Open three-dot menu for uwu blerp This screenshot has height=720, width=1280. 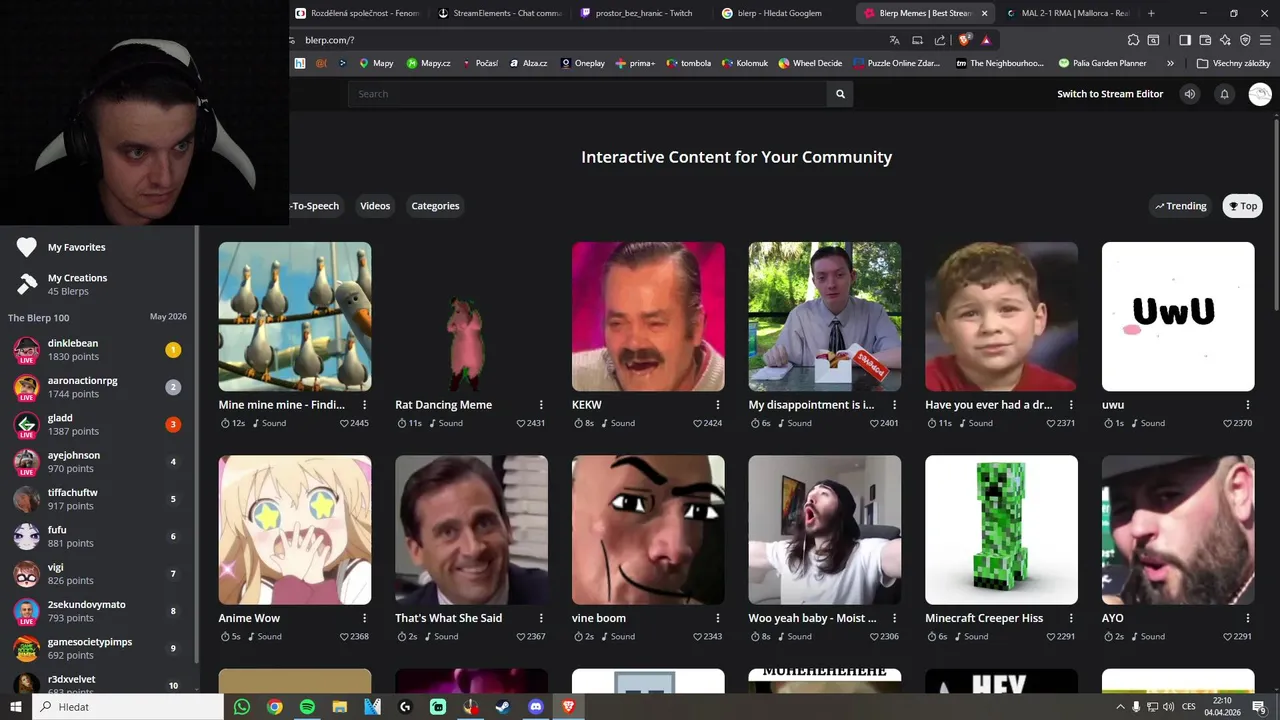coord(1248,405)
